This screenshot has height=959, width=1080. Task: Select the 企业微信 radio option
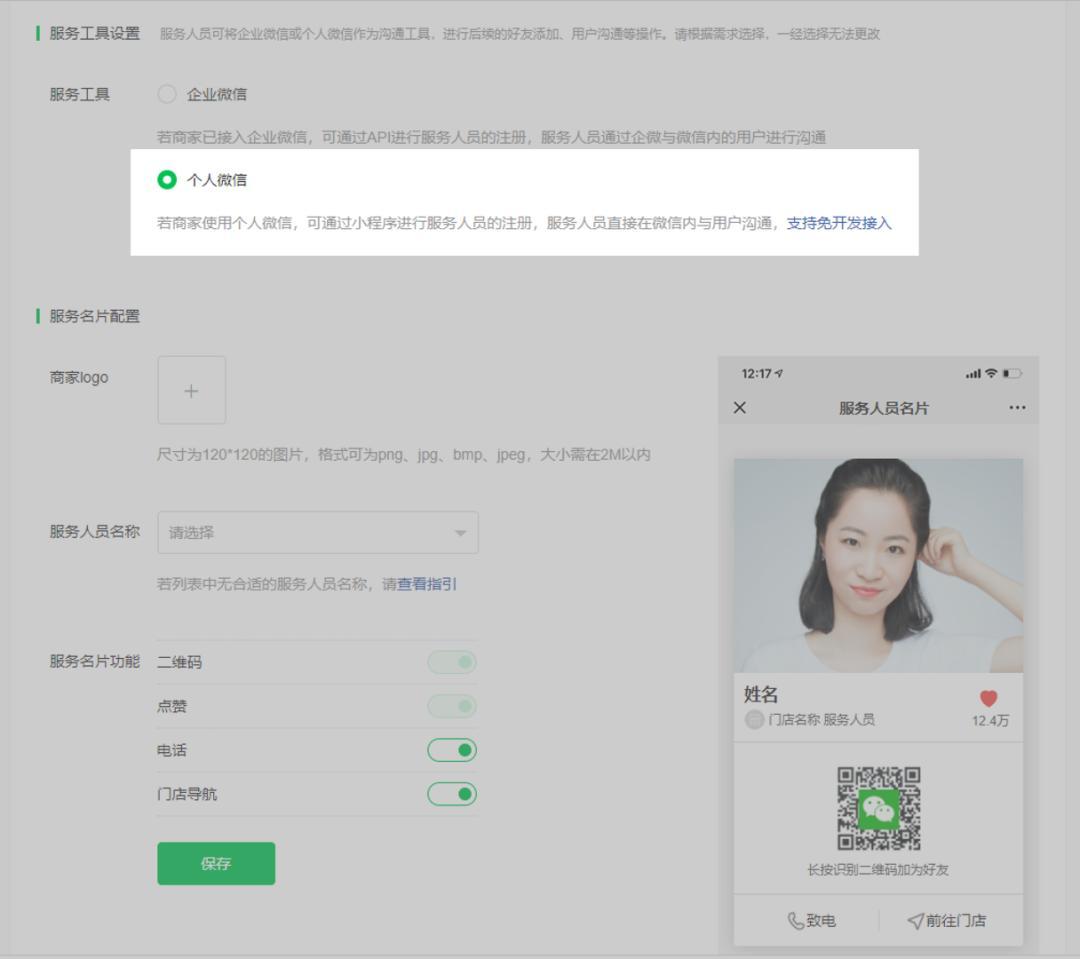[167, 95]
